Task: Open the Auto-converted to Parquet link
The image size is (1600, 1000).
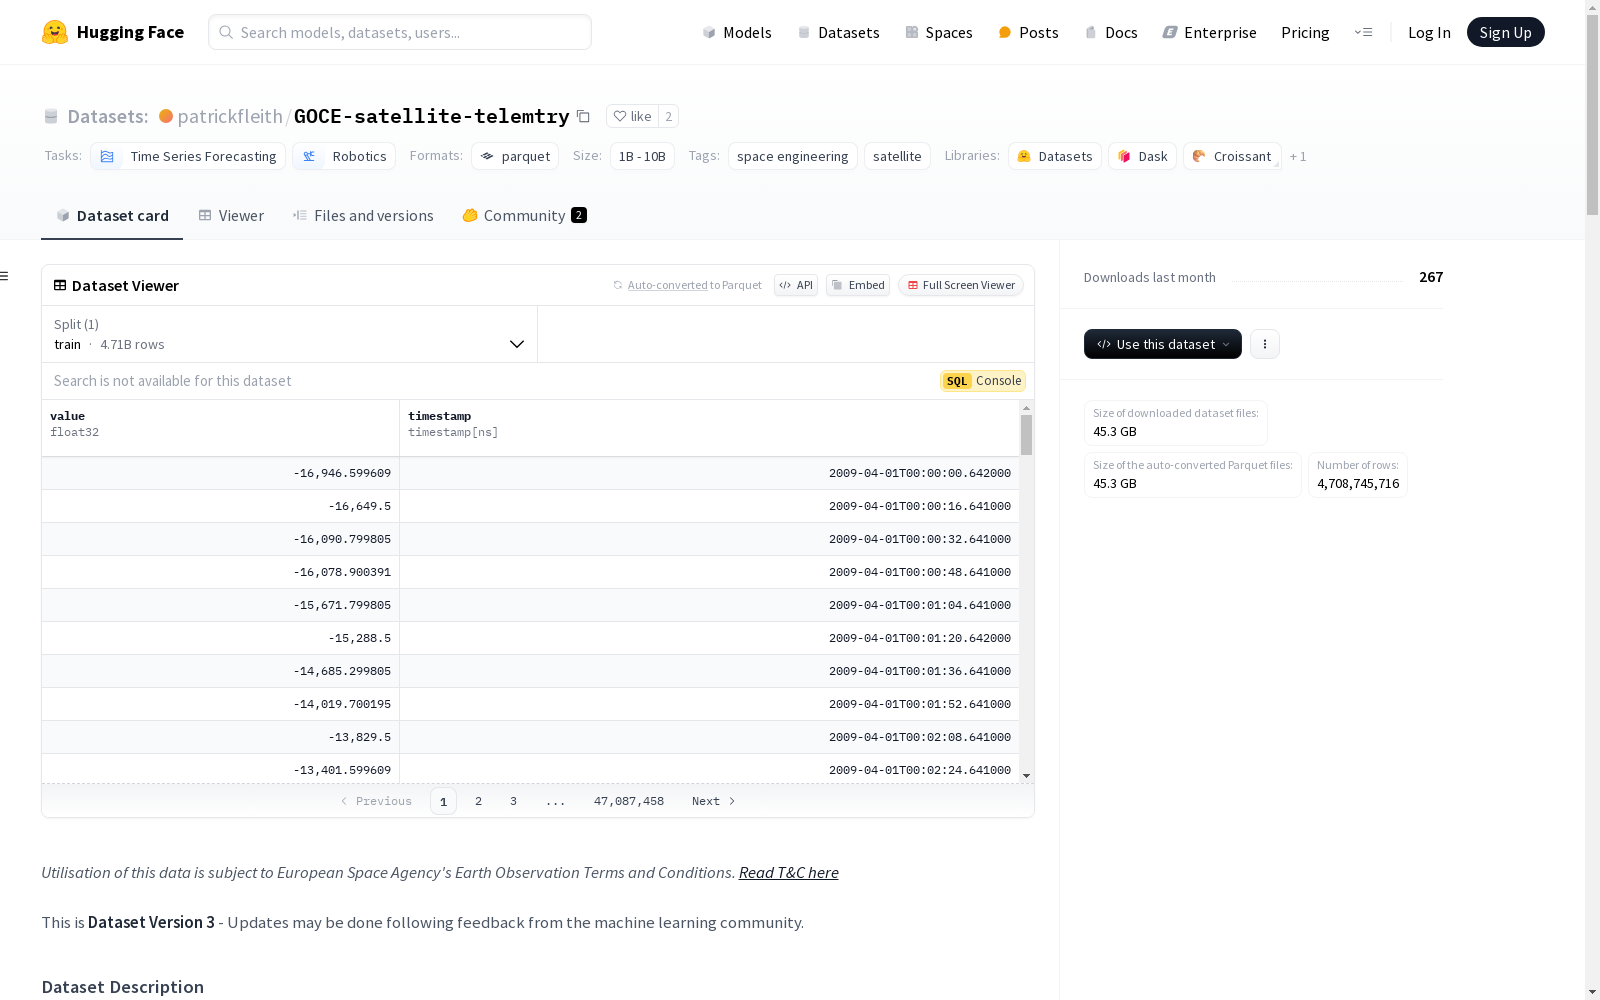Action: point(667,285)
